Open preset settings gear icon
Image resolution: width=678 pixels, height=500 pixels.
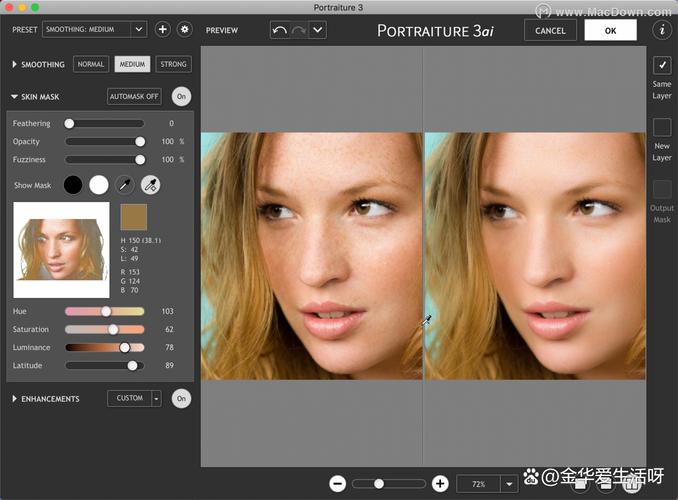pos(185,29)
